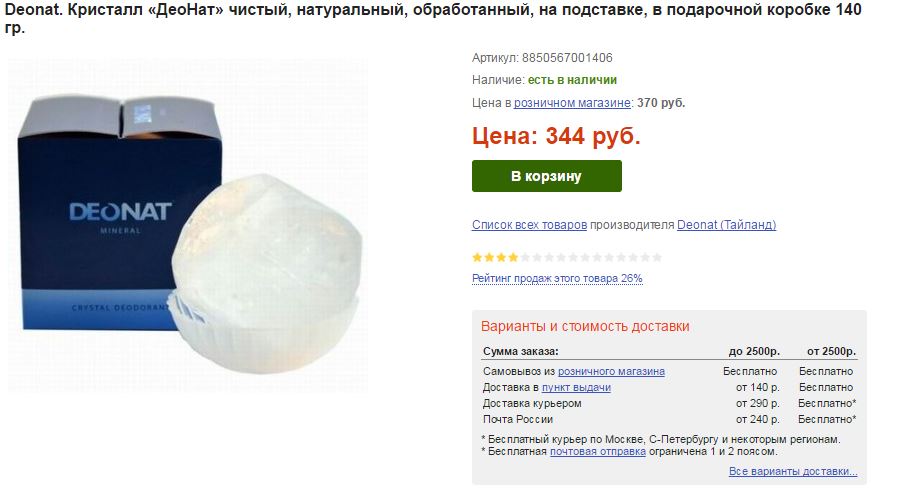914x492 pixels.
Task: Open «розничного магазина» link in delivery table
Action: tap(611, 371)
